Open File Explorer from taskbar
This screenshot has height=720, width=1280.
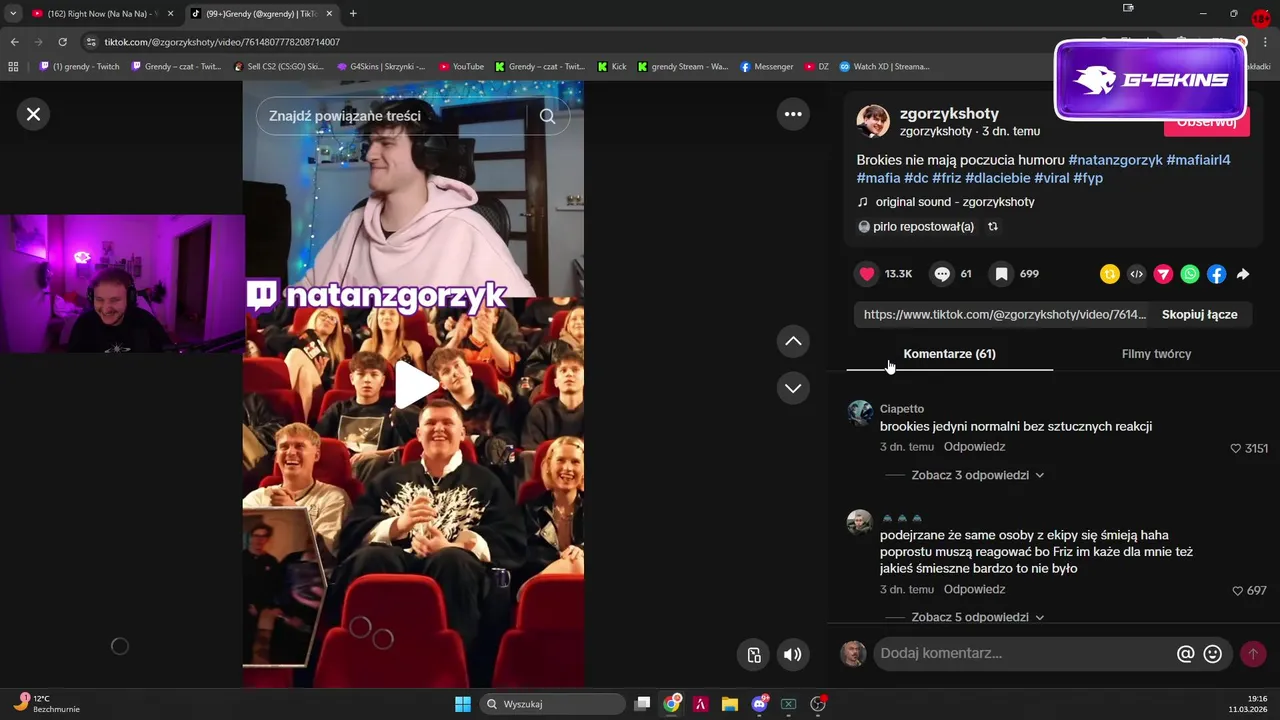pos(730,704)
